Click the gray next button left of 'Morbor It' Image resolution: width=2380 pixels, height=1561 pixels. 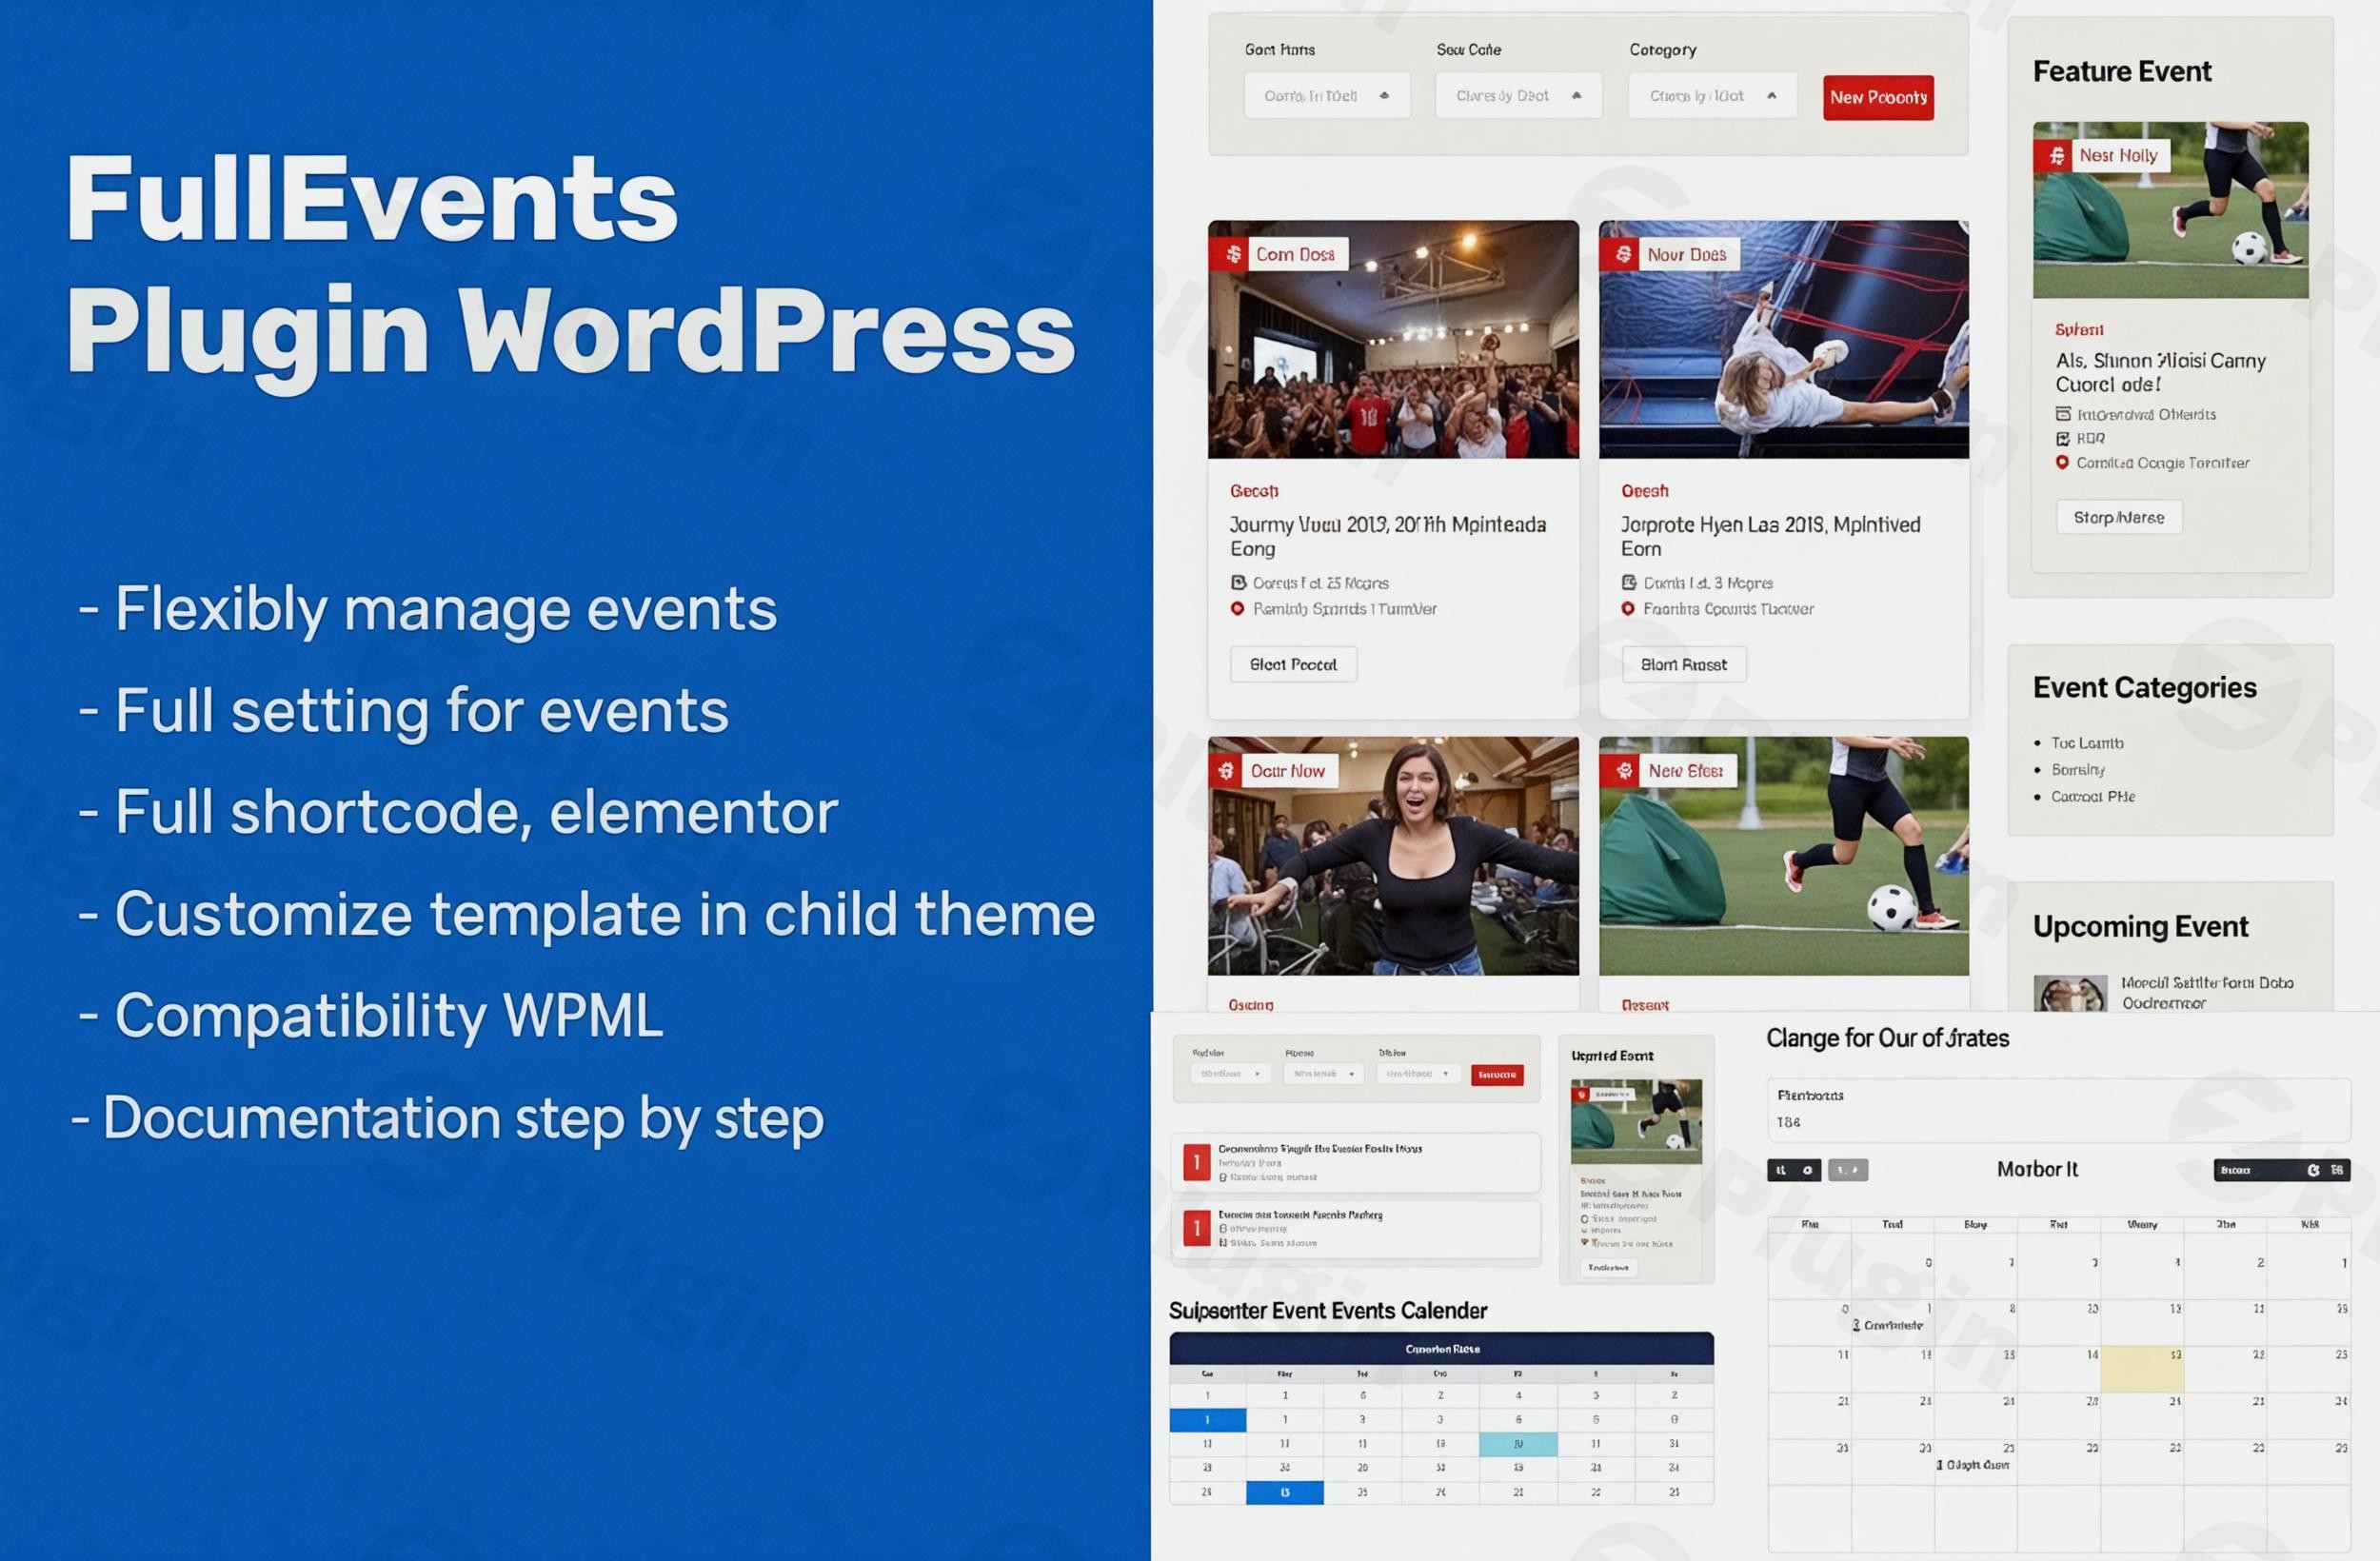(x=1848, y=1170)
